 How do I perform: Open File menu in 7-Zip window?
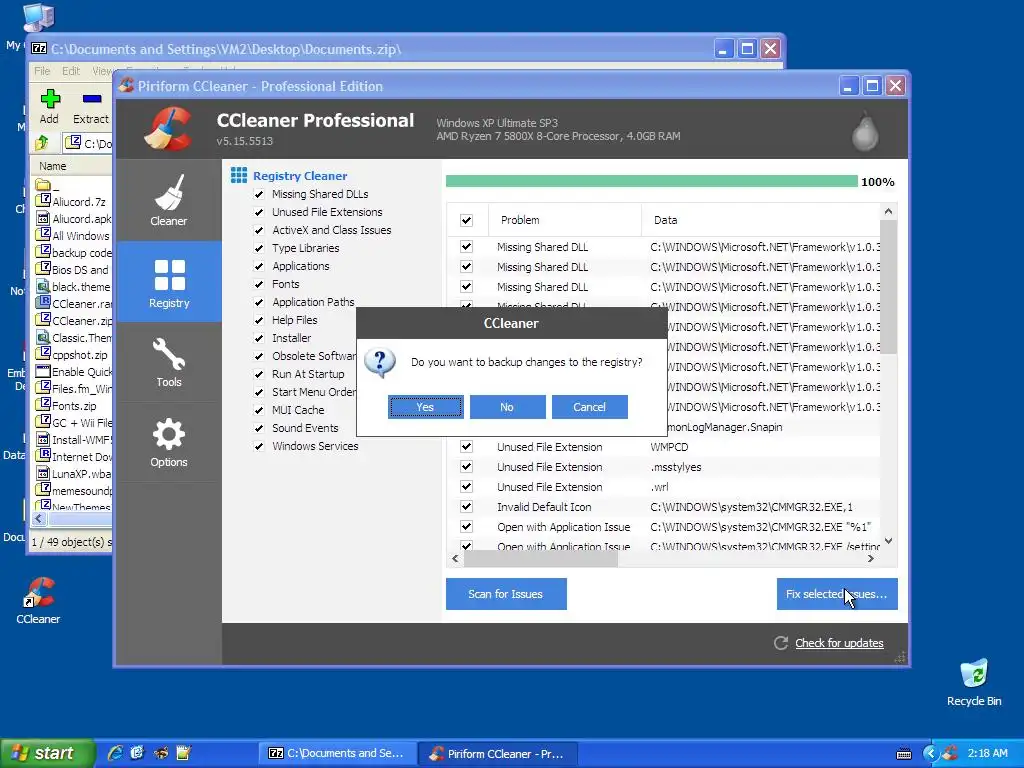click(42, 71)
